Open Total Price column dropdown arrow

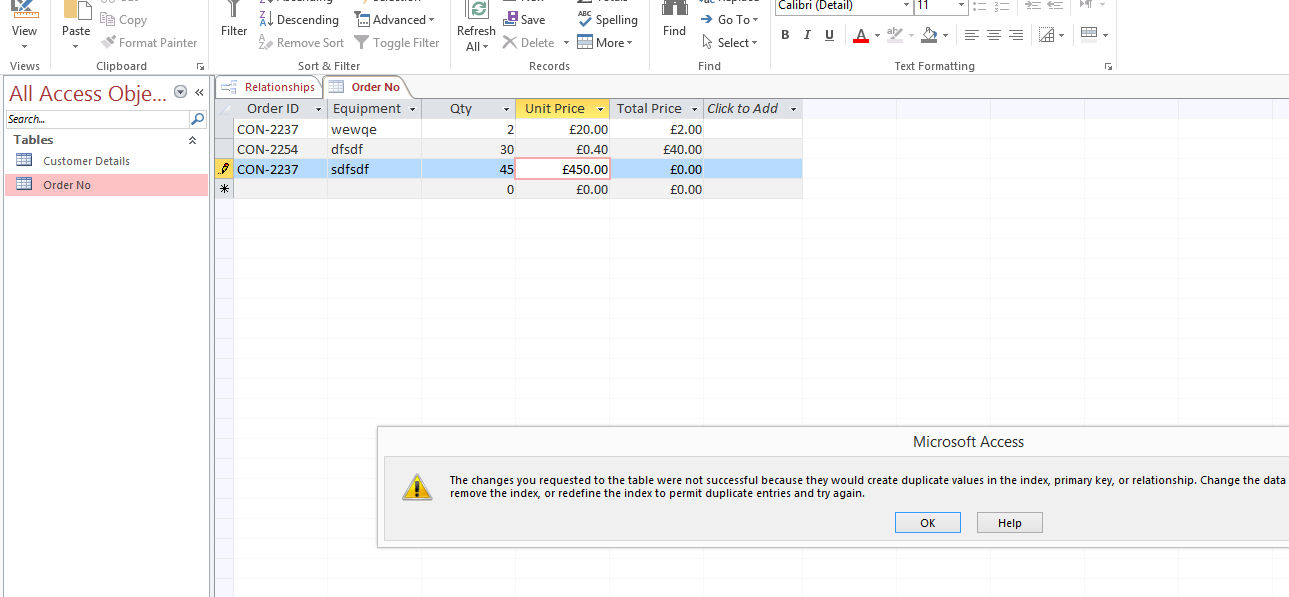[x=695, y=109]
